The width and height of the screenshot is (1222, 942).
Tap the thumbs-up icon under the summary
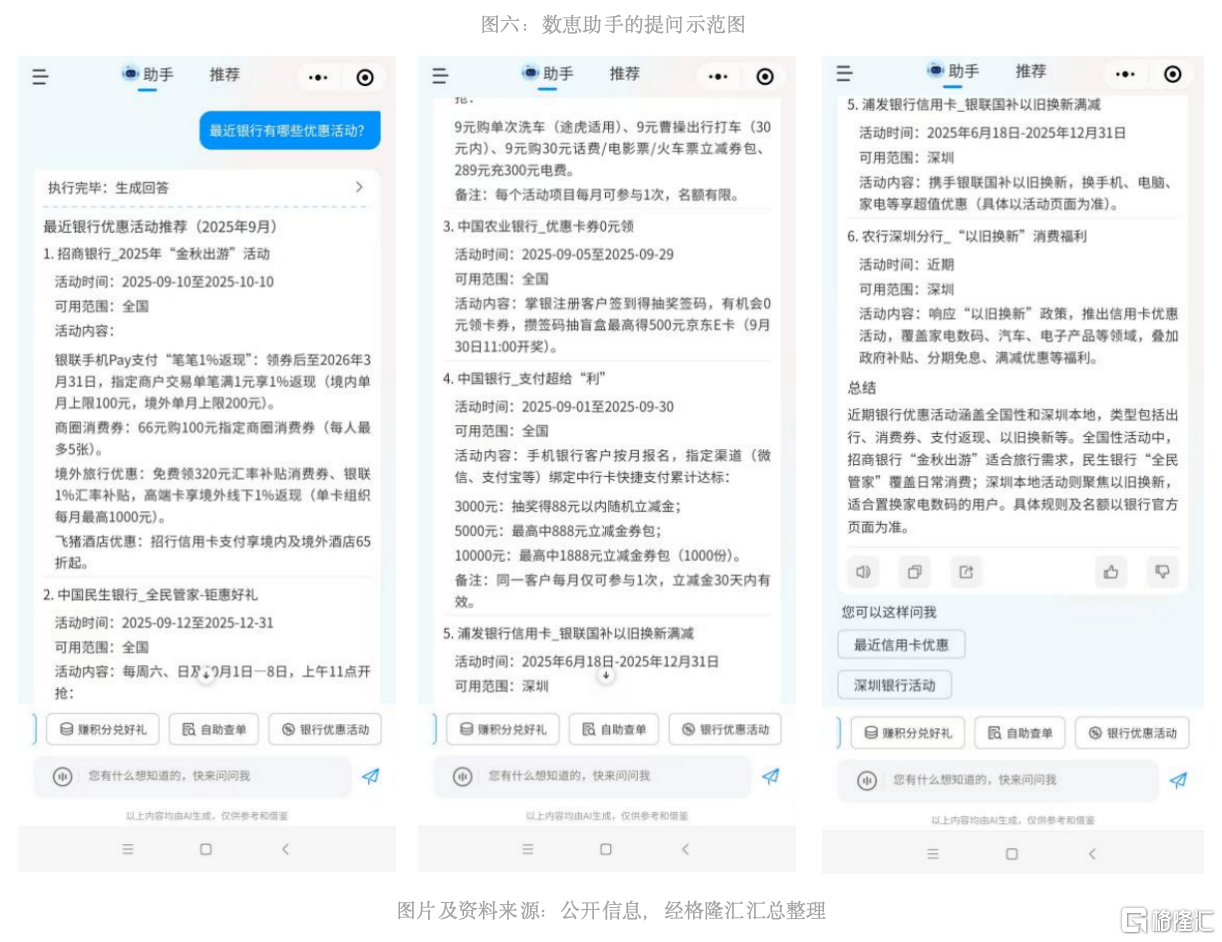[1110, 572]
